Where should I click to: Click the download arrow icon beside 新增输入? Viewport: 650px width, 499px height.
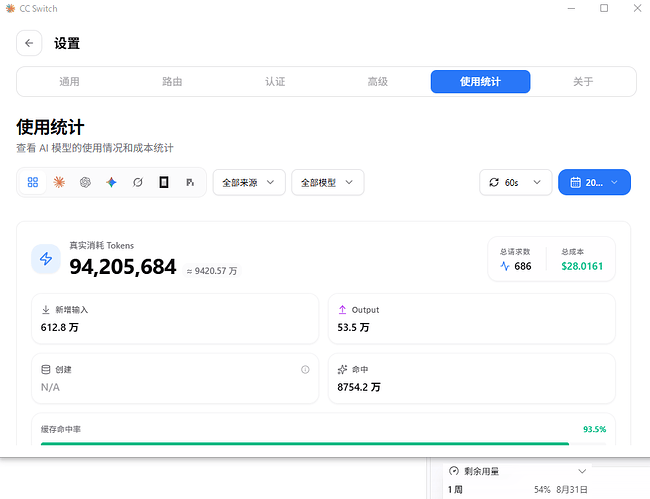46,310
